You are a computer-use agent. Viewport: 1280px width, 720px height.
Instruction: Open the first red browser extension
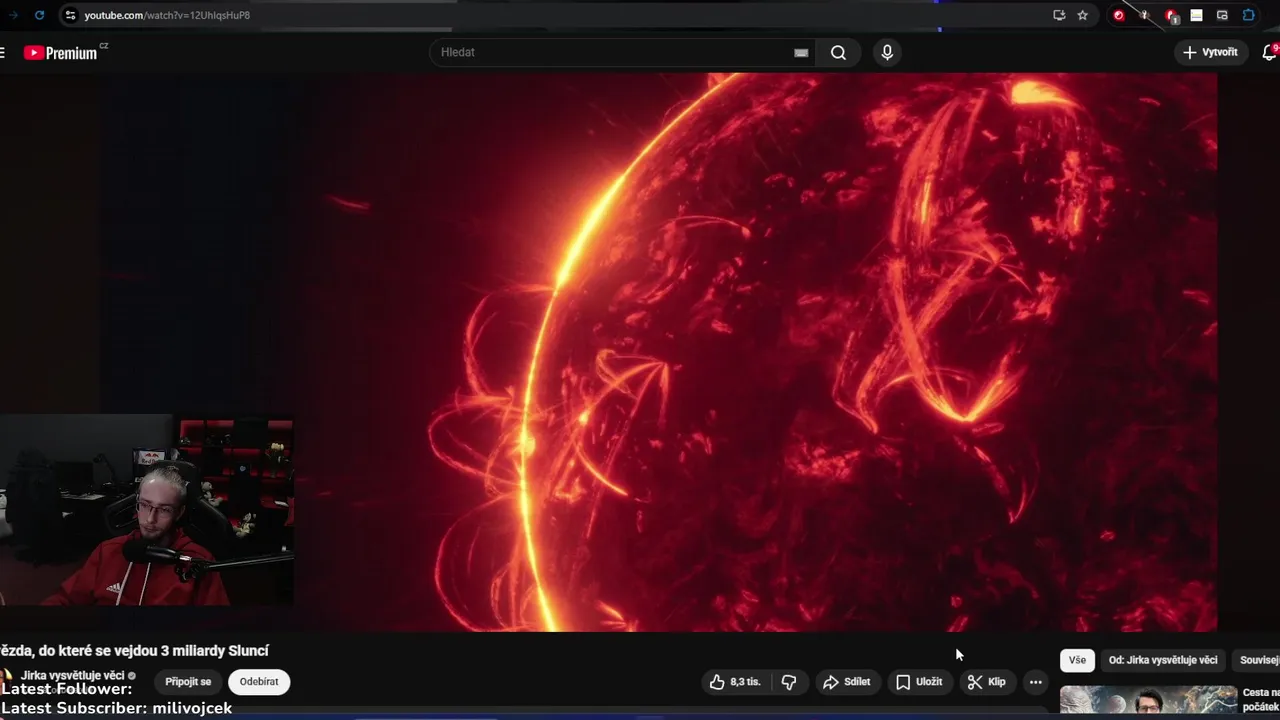(1118, 15)
